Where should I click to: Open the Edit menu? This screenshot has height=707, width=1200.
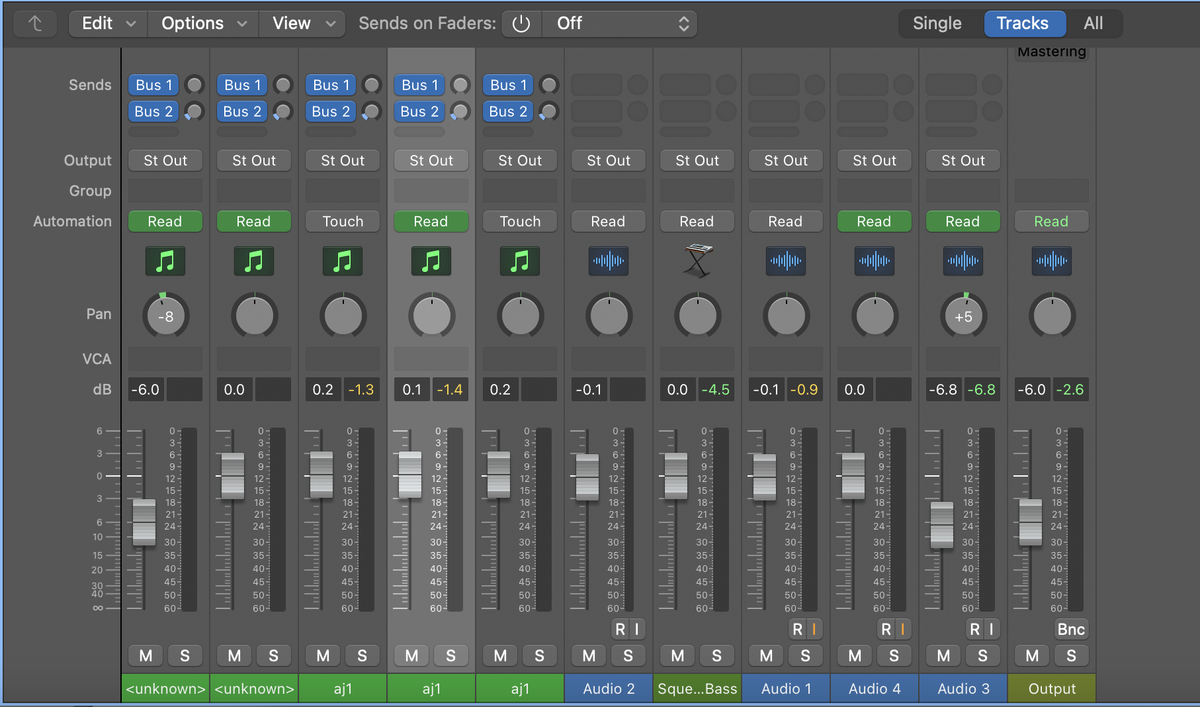point(108,23)
